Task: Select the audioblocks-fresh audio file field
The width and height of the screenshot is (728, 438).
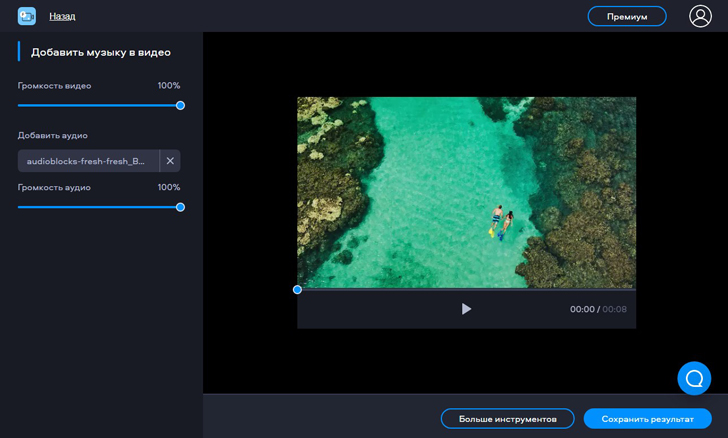Action: (88, 161)
